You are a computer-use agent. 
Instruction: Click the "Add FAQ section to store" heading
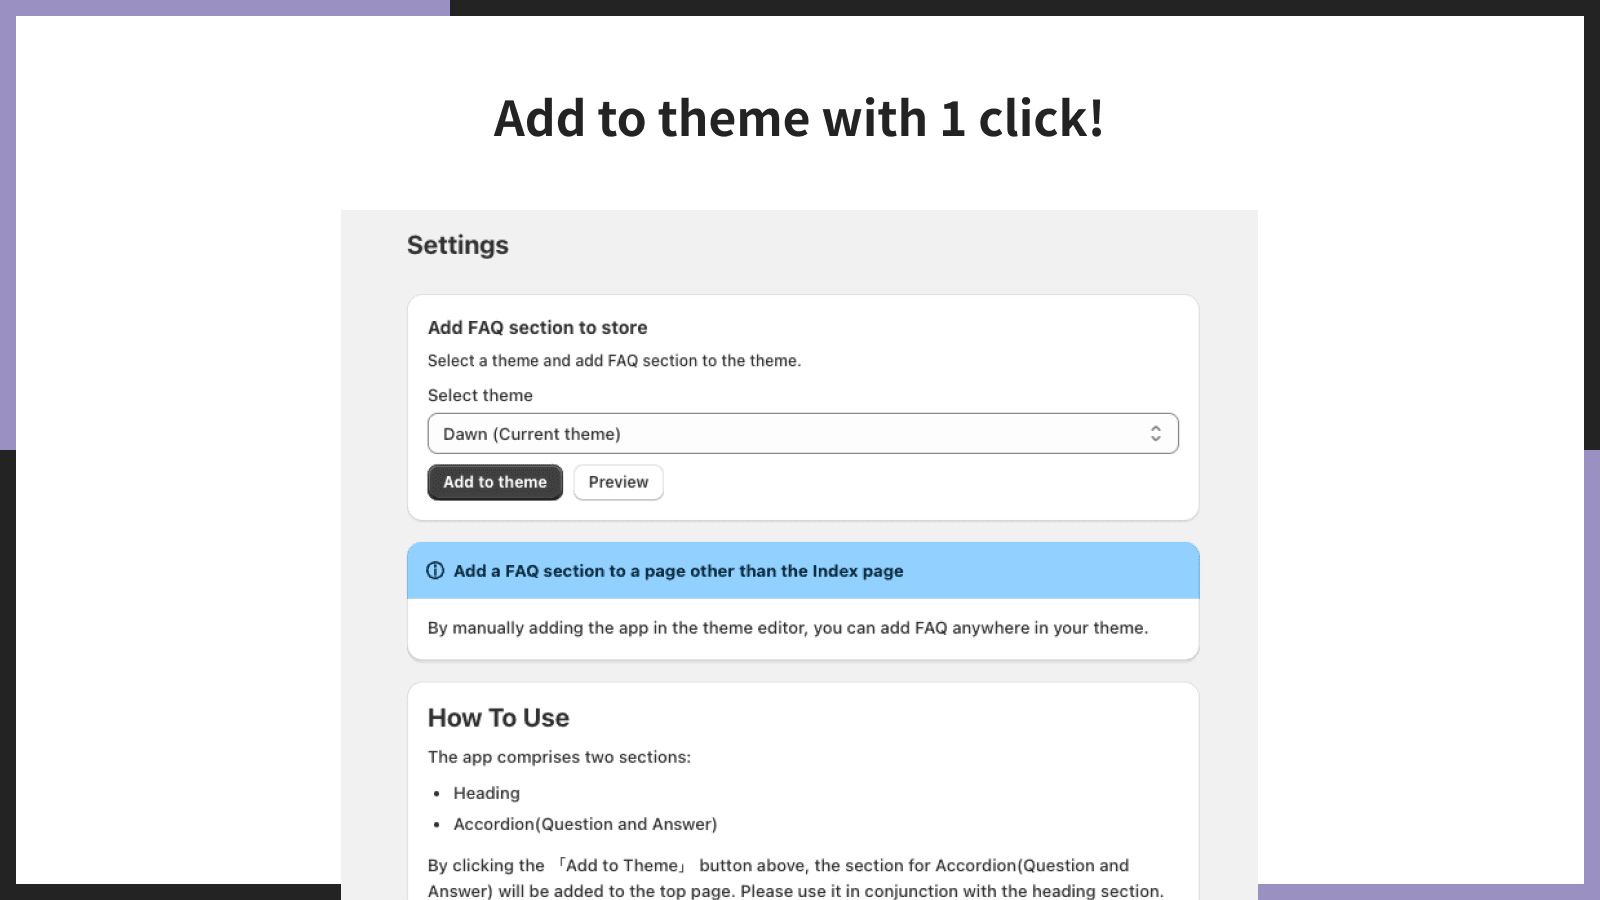pos(537,328)
